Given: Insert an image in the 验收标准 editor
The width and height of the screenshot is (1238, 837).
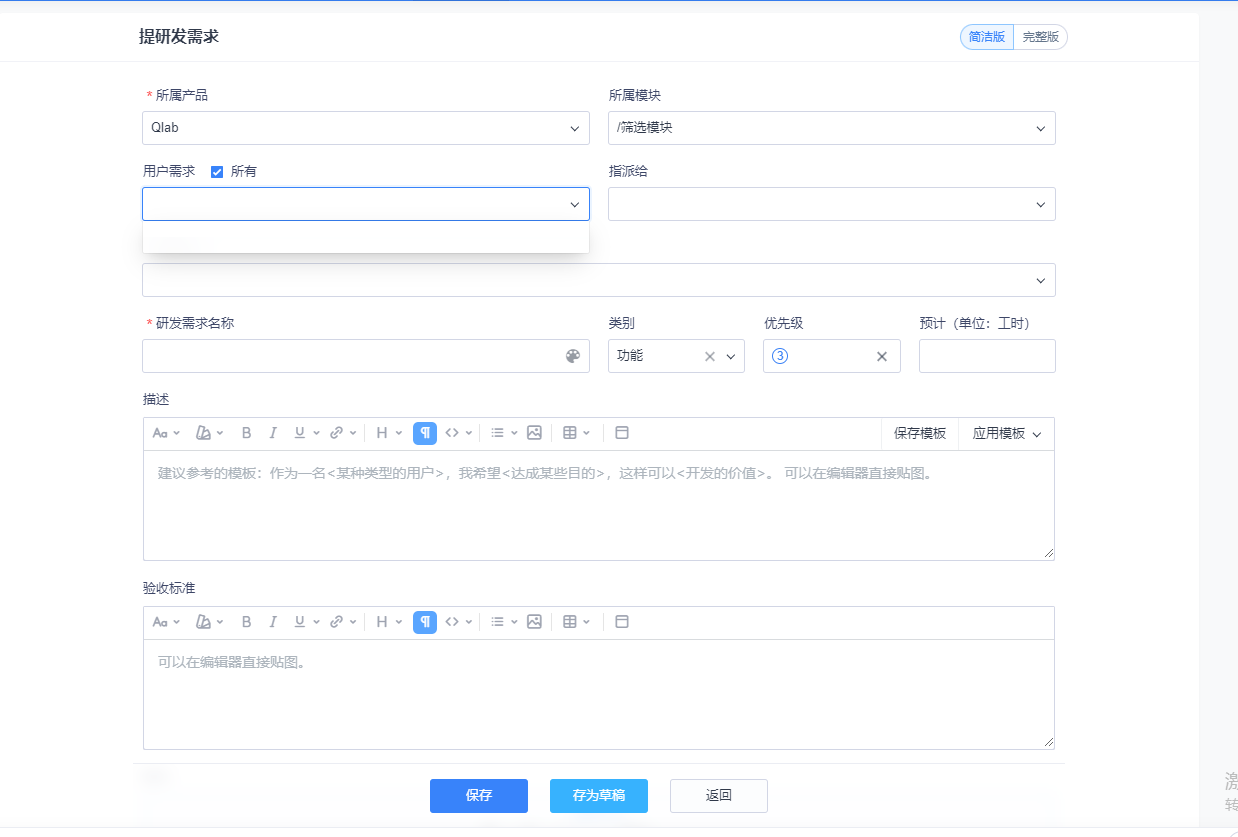Looking at the screenshot, I should tap(534, 622).
